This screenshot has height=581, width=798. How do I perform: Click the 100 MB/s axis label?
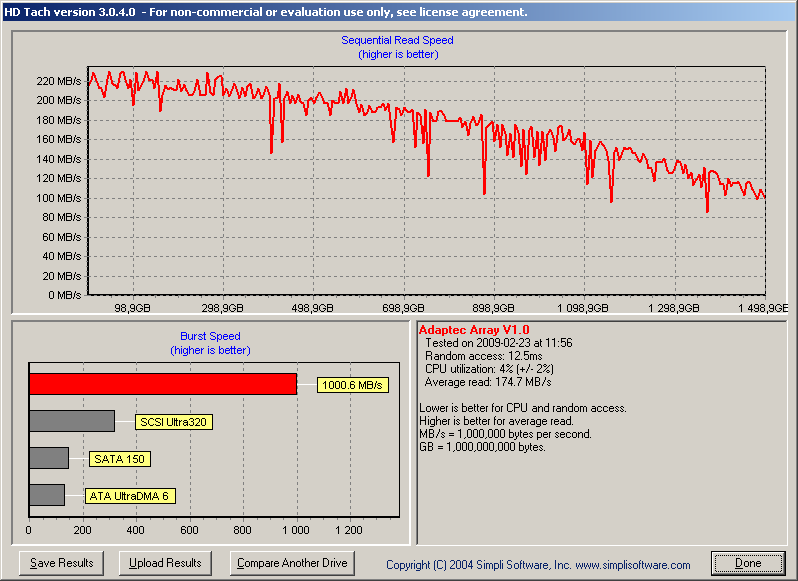59,198
